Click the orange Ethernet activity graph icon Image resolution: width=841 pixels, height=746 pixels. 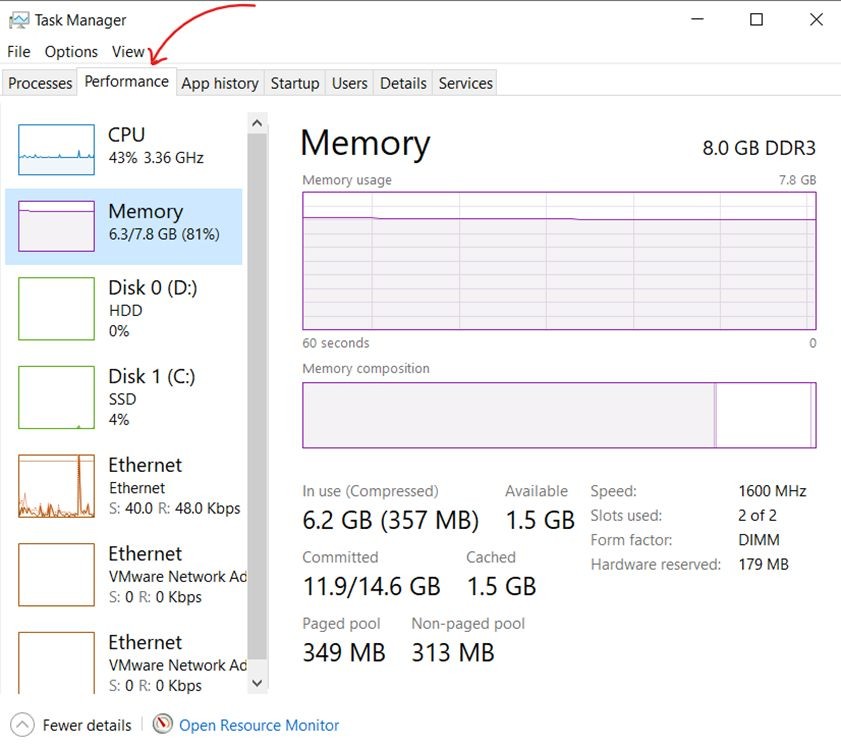(x=56, y=486)
